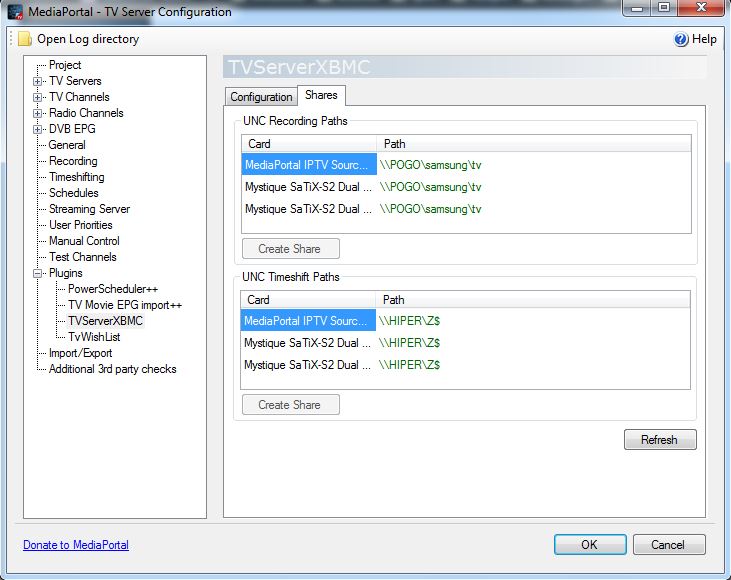Open Import/Export item
The width and height of the screenshot is (731, 580).
pos(81,353)
